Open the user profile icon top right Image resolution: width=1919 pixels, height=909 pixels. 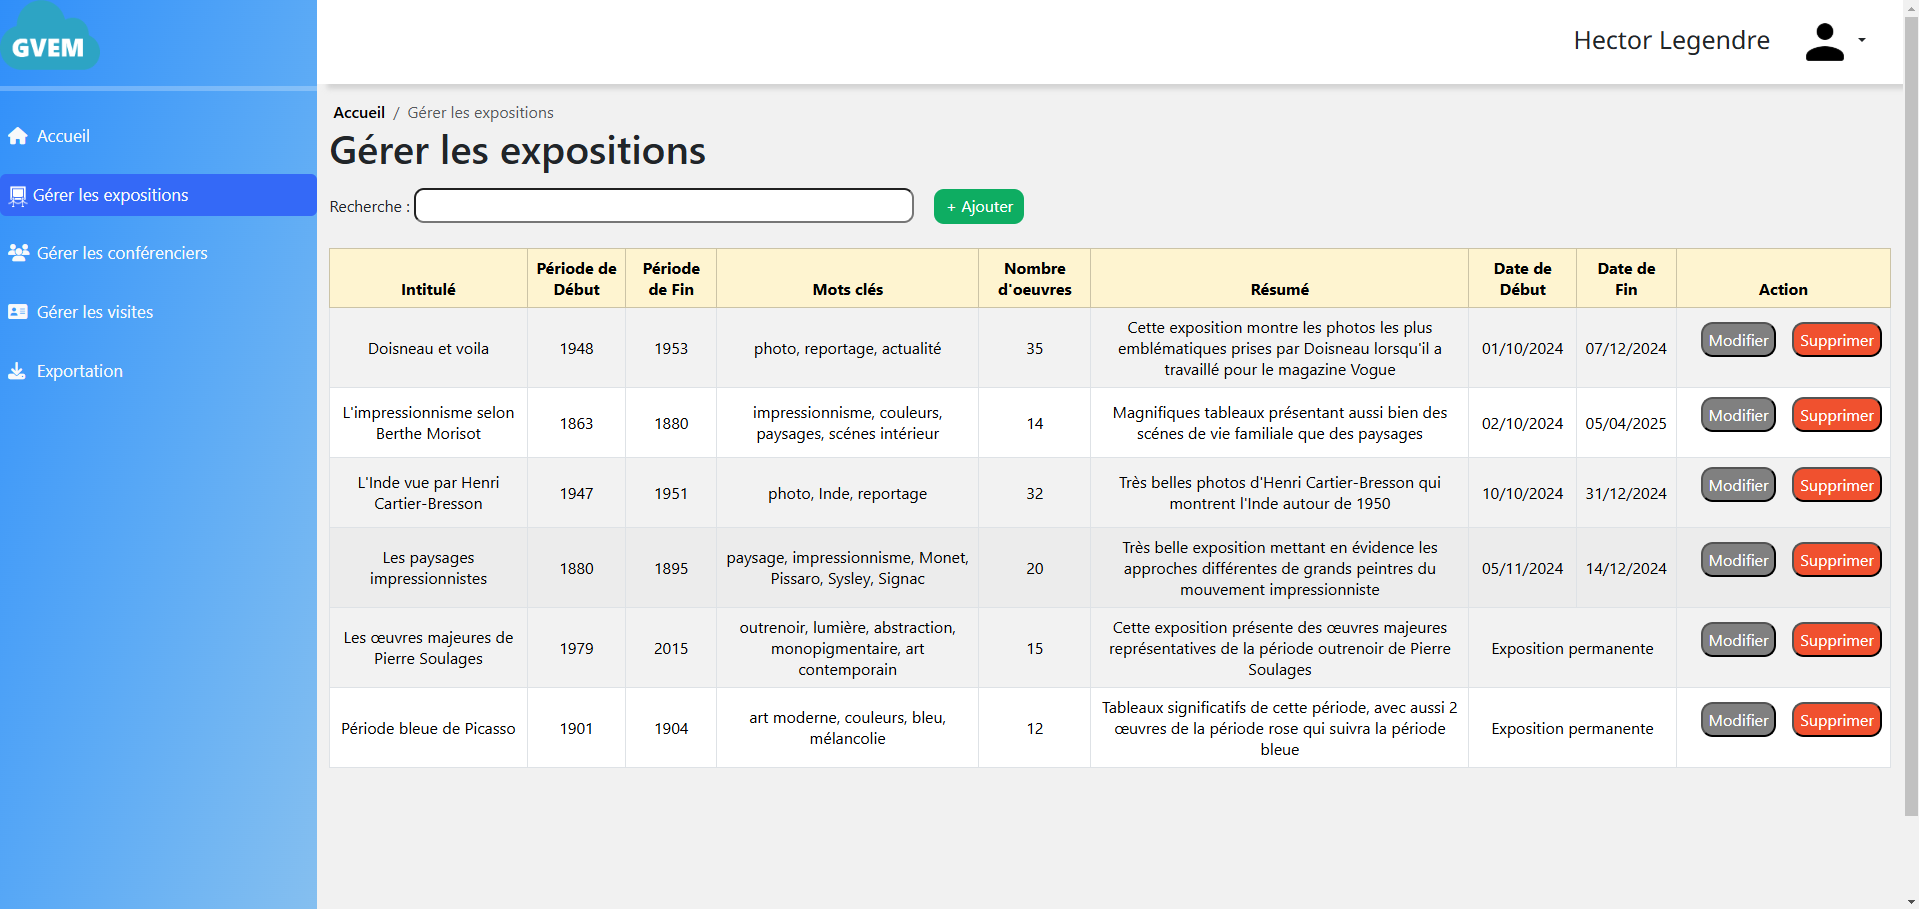click(x=1826, y=40)
